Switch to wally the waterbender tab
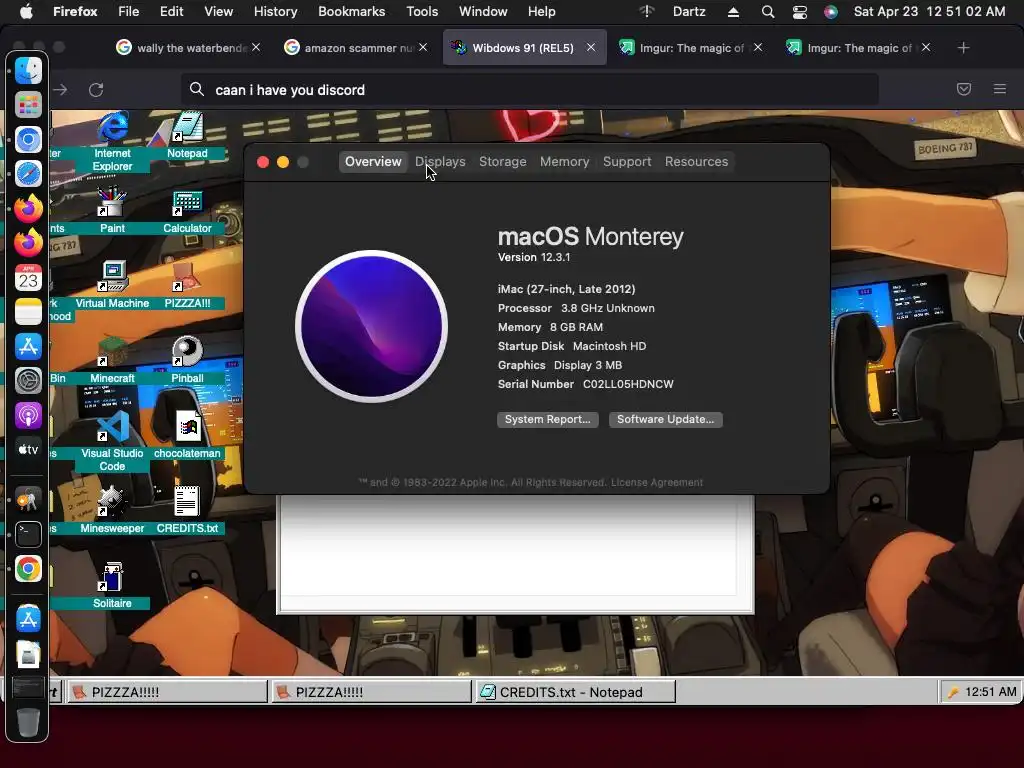This screenshot has height=768, width=1024. 188,48
